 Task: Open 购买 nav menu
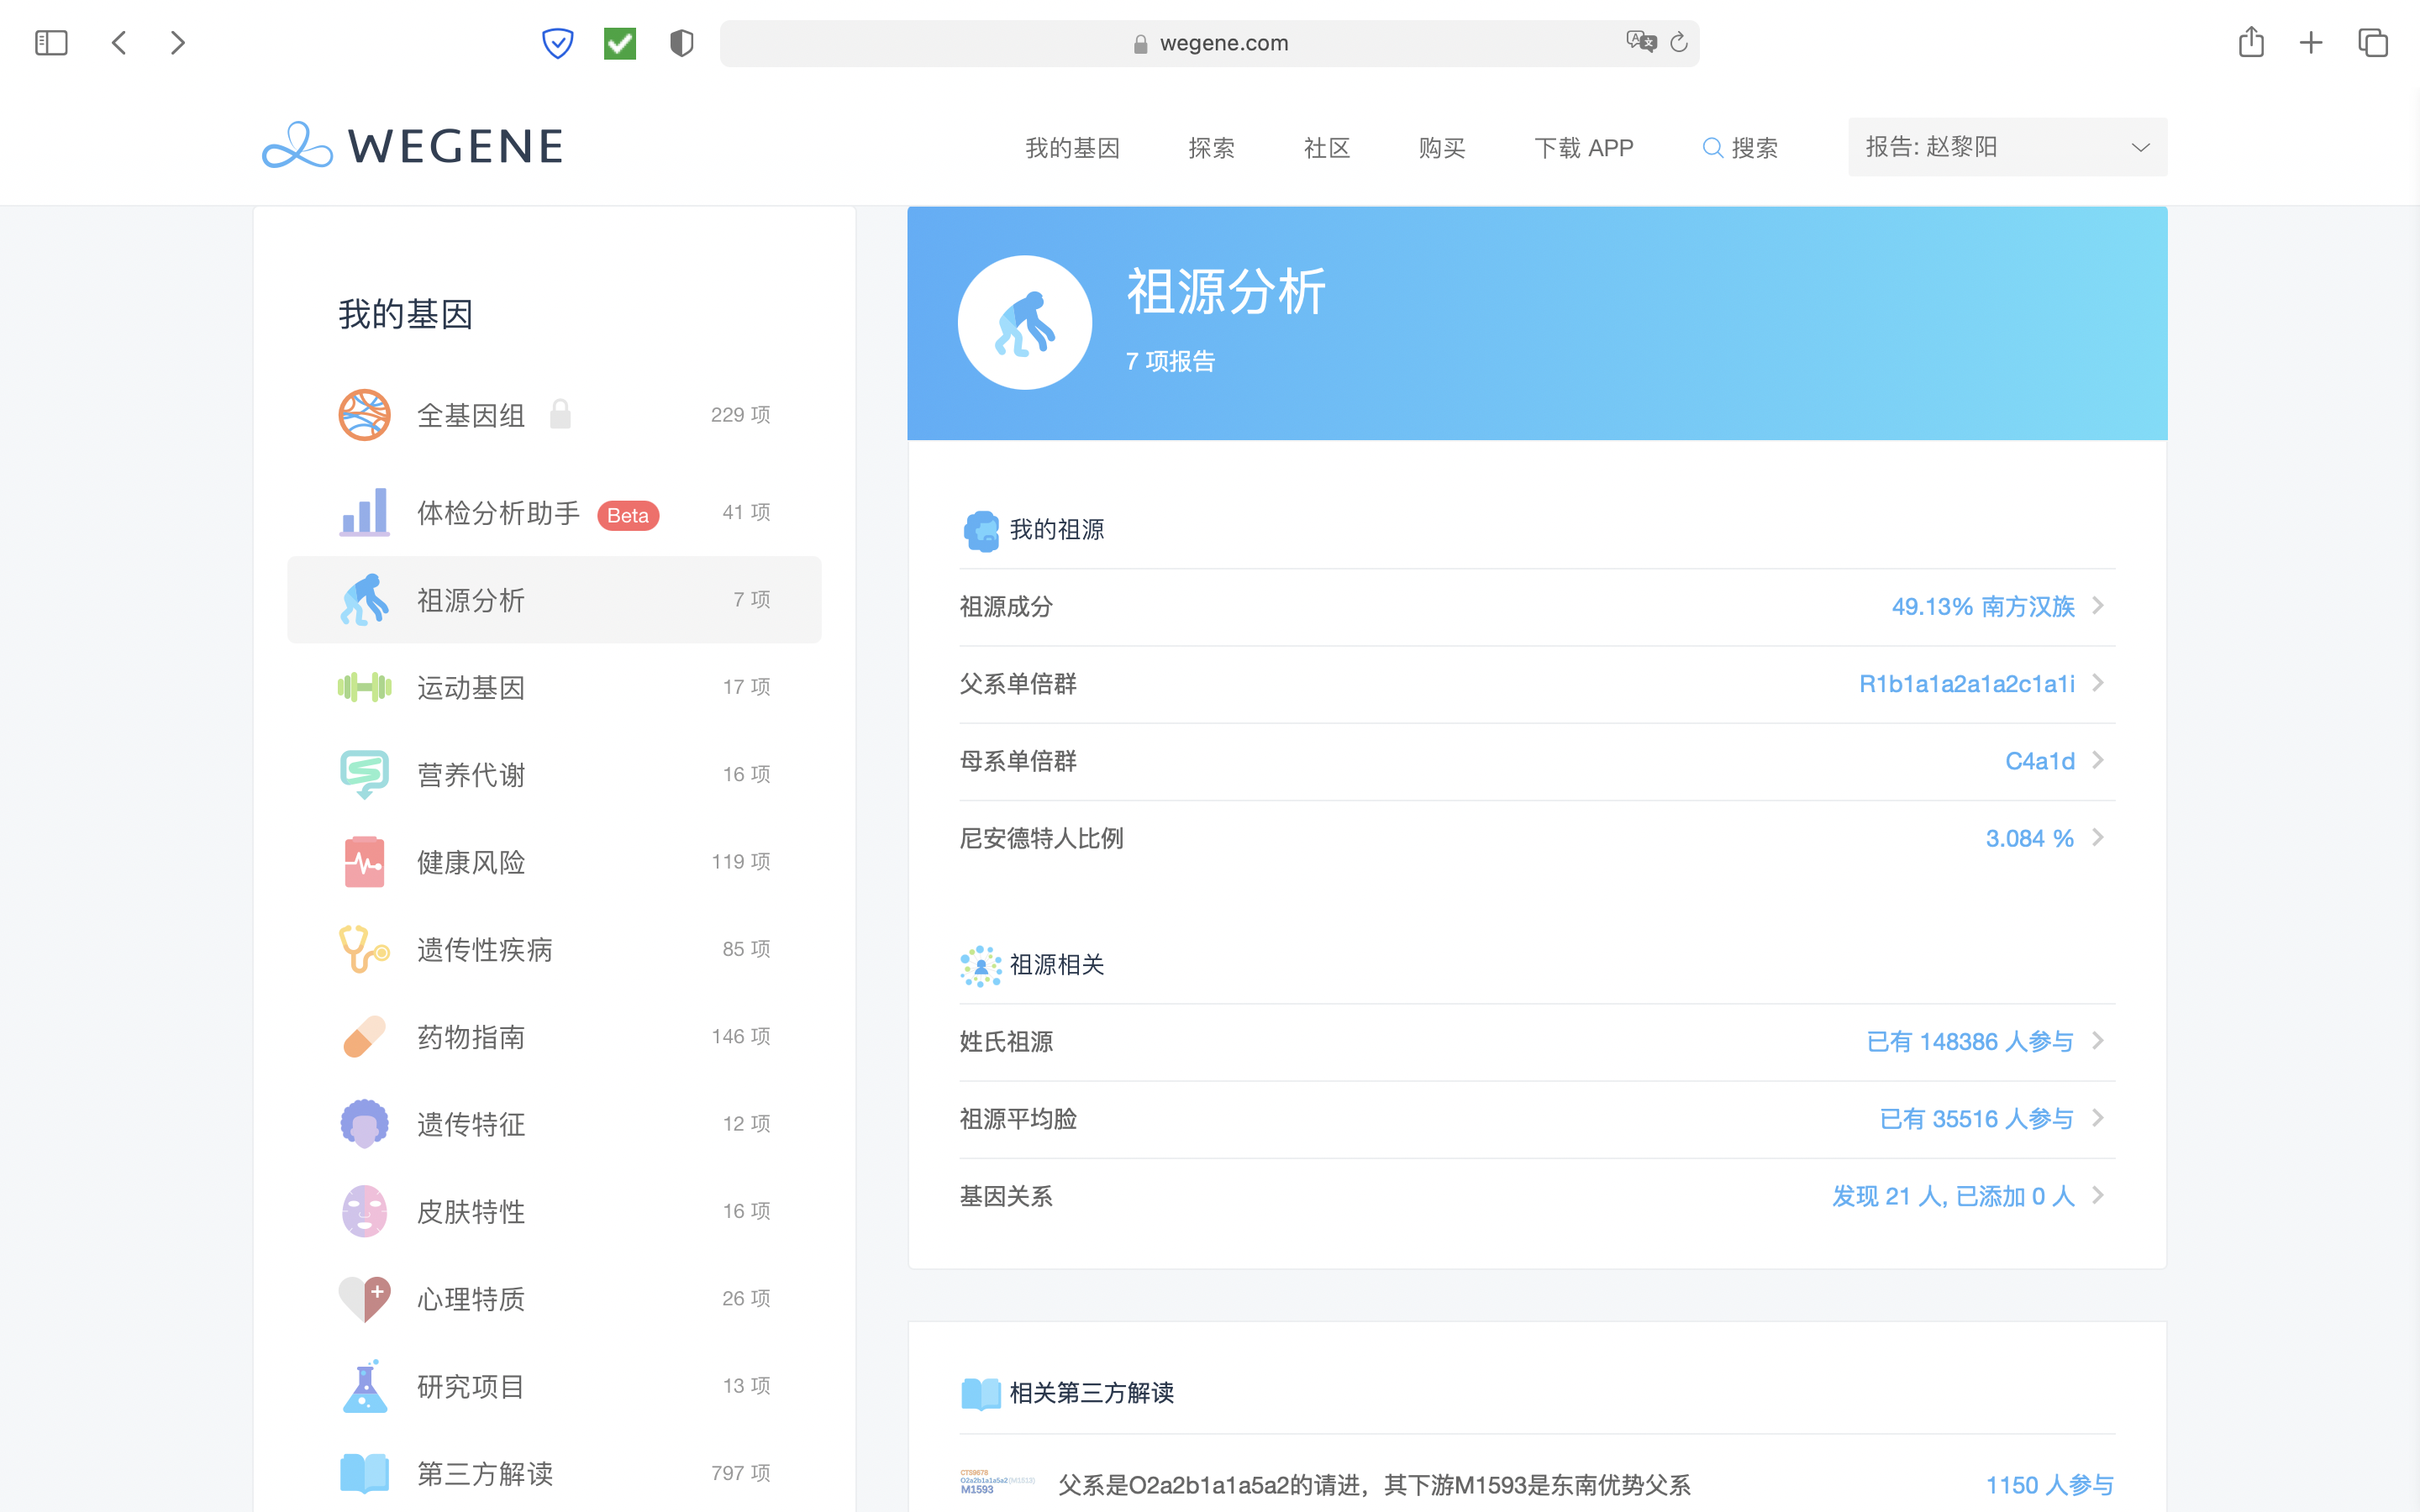pyautogui.click(x=1442, y=148)
